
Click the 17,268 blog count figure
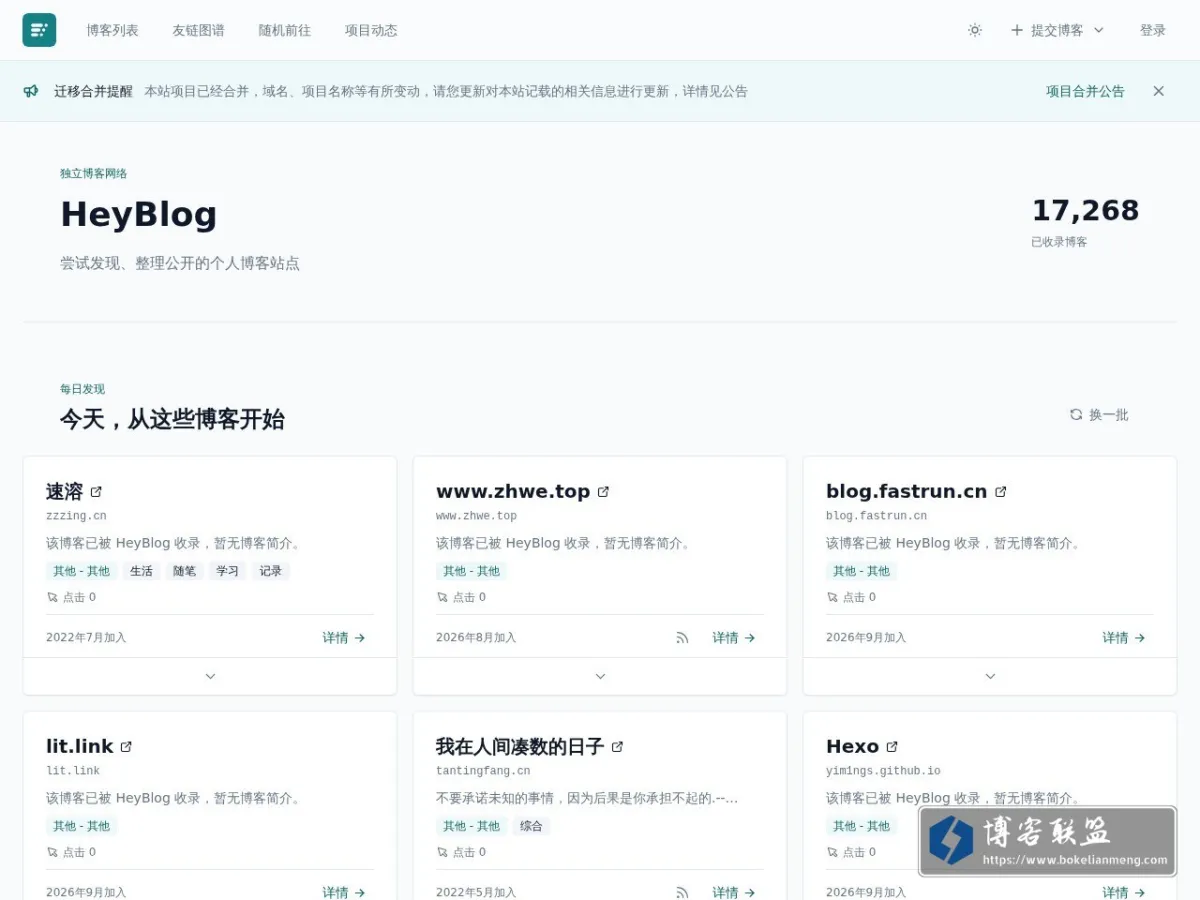point(1085,211)
